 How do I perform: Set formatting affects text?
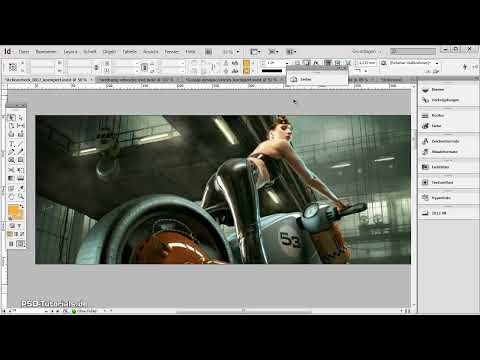19,226
